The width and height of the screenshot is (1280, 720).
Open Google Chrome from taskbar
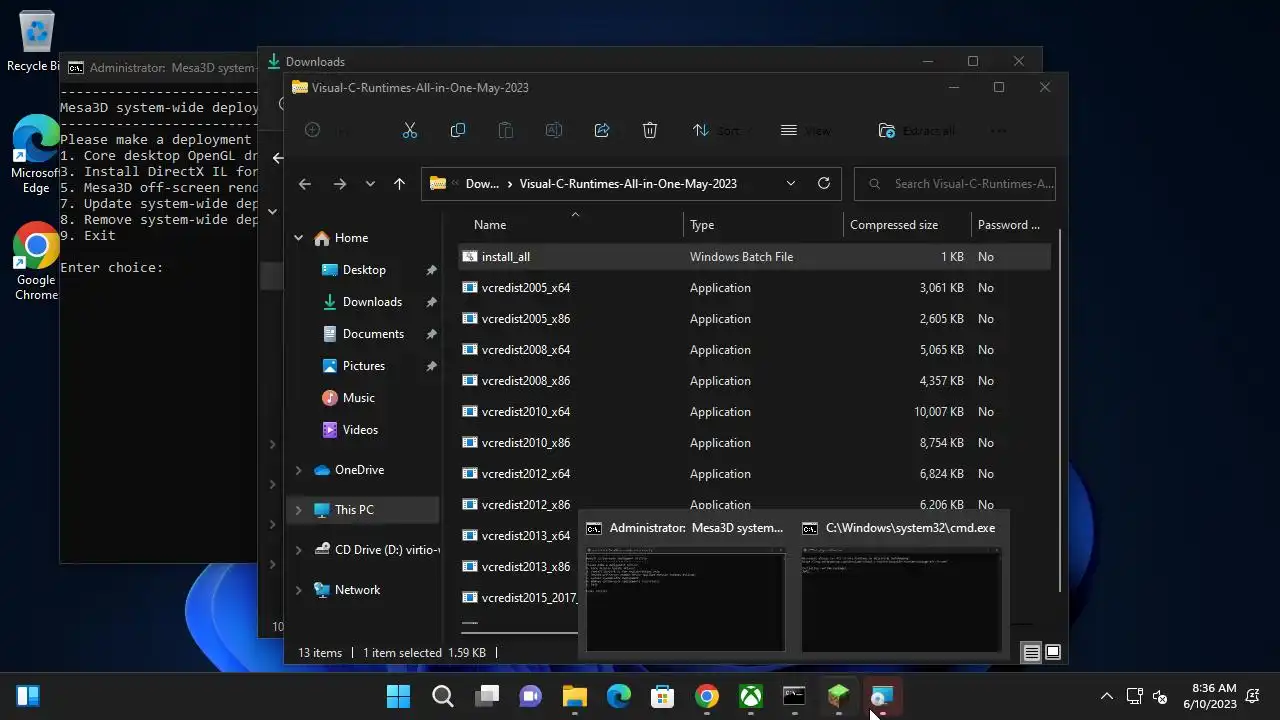coord(706,696)
